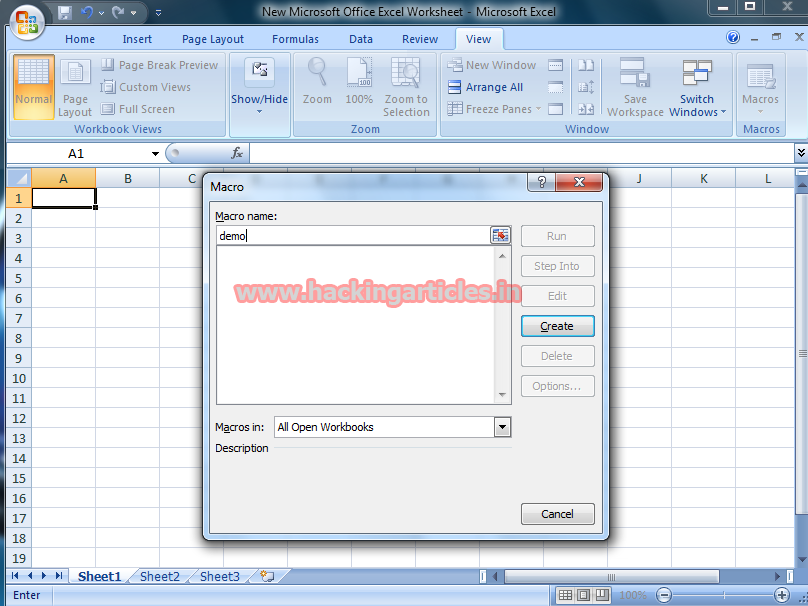Viewport: 808px width, 606px height.
Task: Click the Macro dialog help button
Action: tap(542, 182)
